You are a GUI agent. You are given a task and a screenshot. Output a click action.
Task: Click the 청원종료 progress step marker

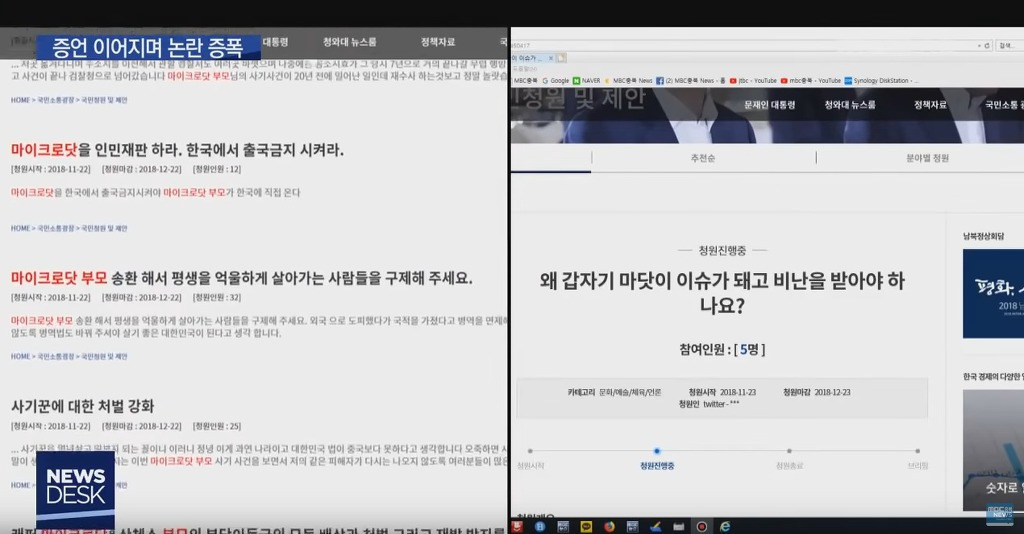click(x=790, y=450)
